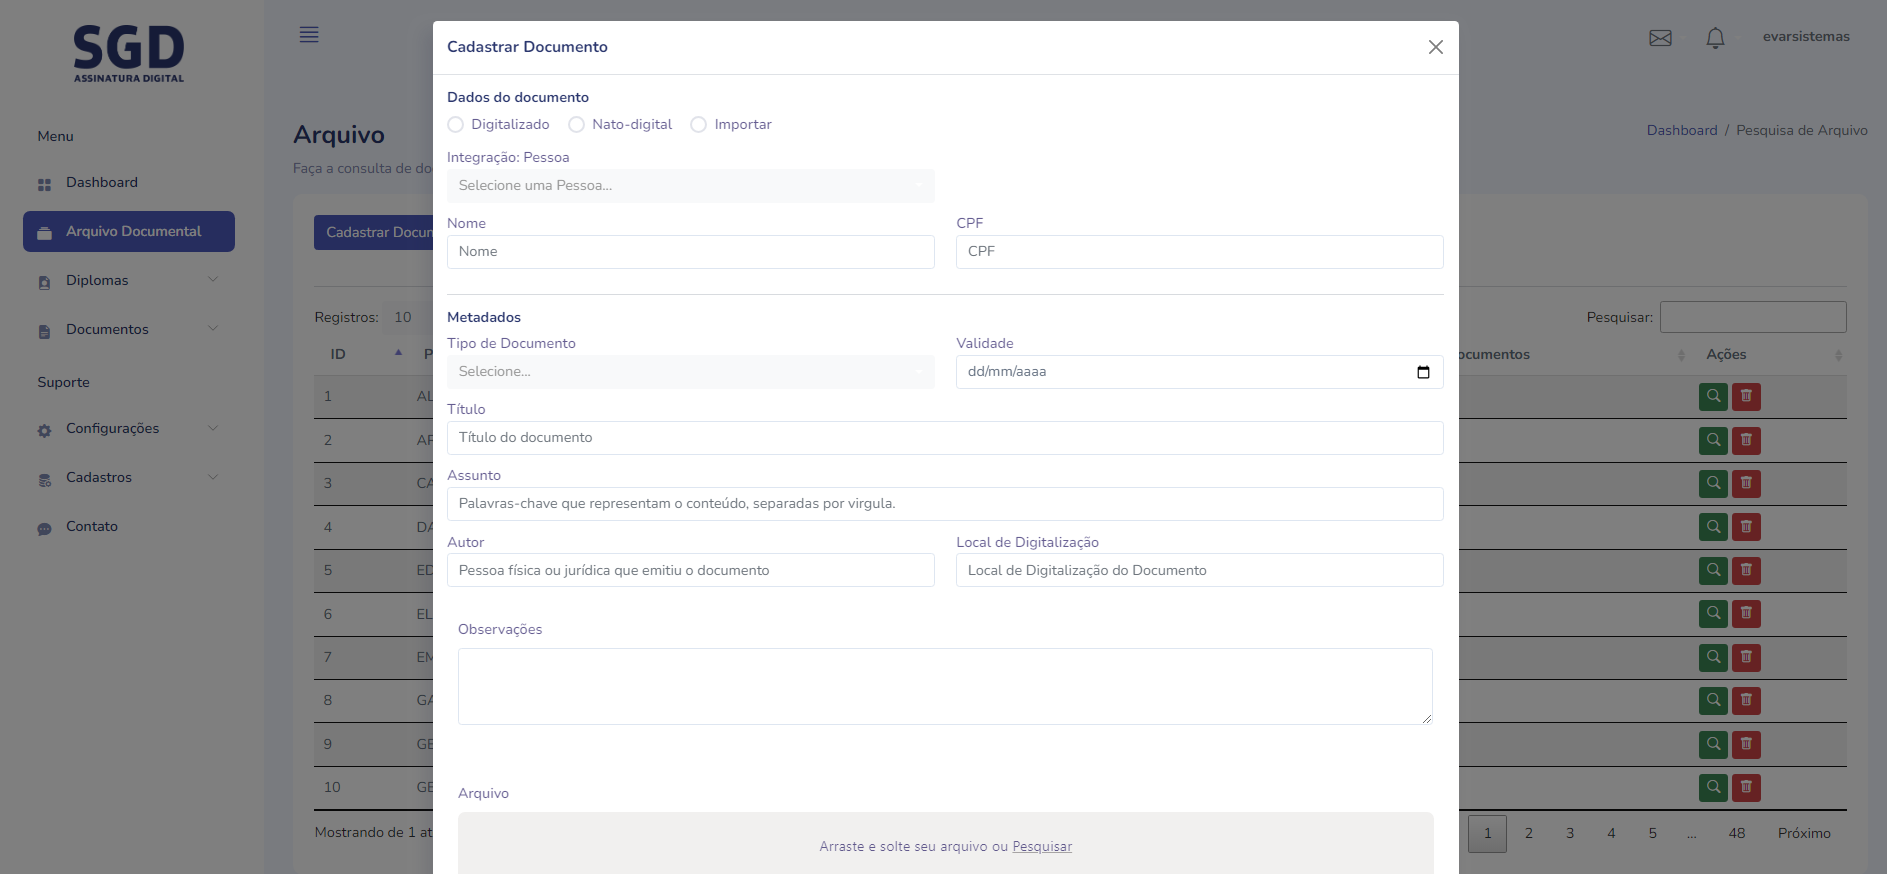
Task: Open the notifications bell icon
Action: [1715, 38]
